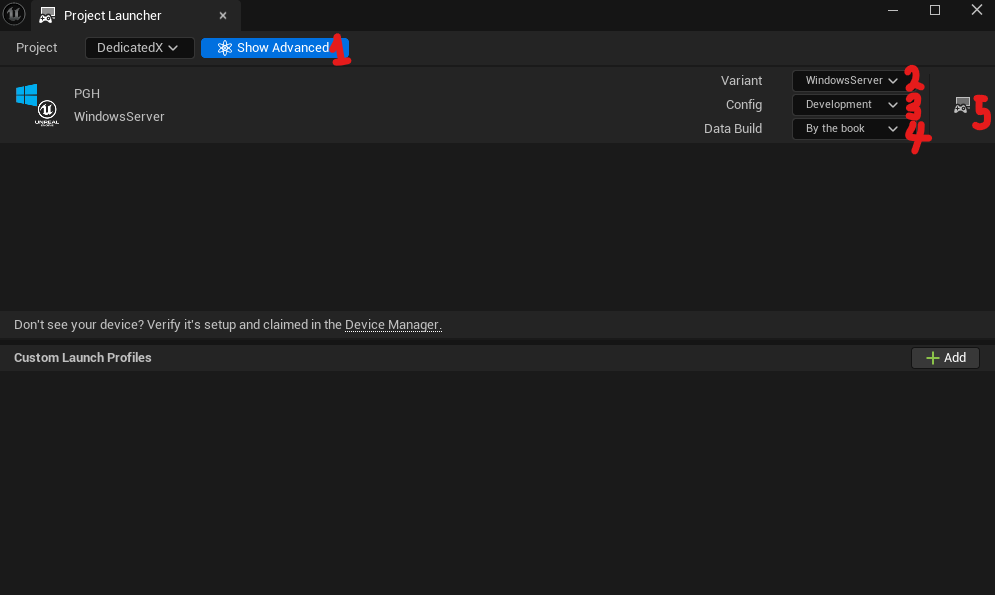Open the DedicatedX project dropdown
This screenshot has height=595, width=995.
[140, 48]
